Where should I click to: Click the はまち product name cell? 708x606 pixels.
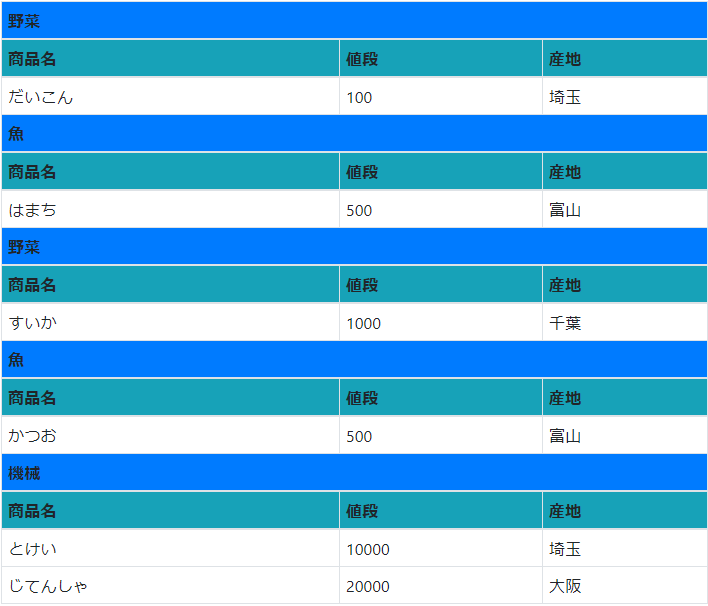click(x=170, y=210)
